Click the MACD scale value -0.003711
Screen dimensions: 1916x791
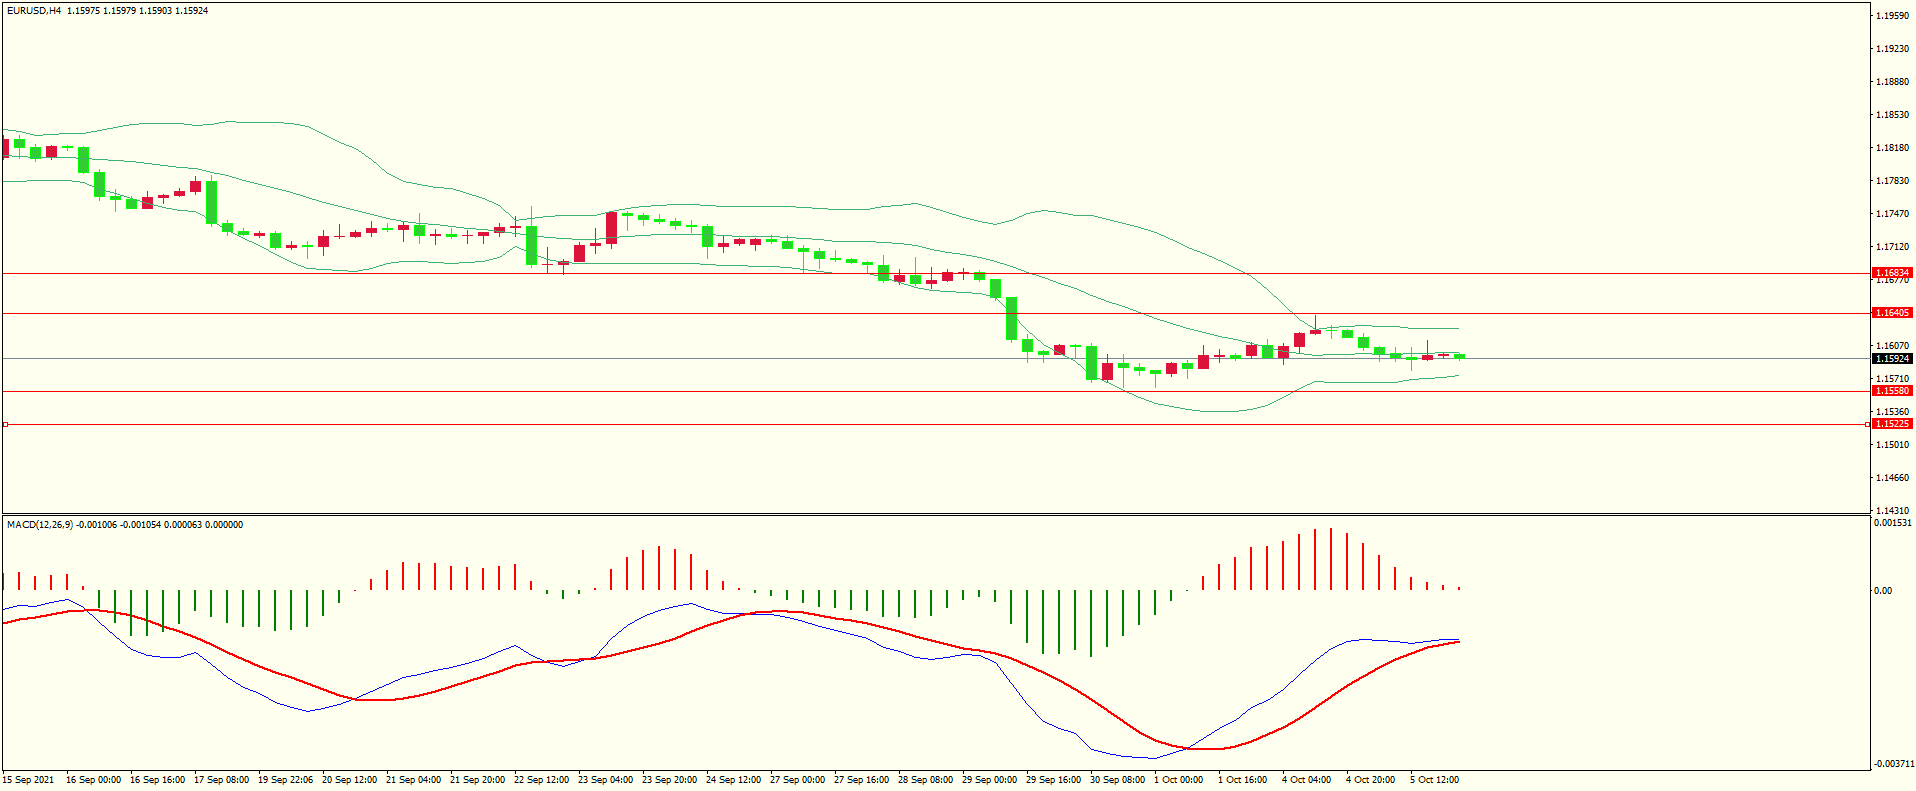1893,764
